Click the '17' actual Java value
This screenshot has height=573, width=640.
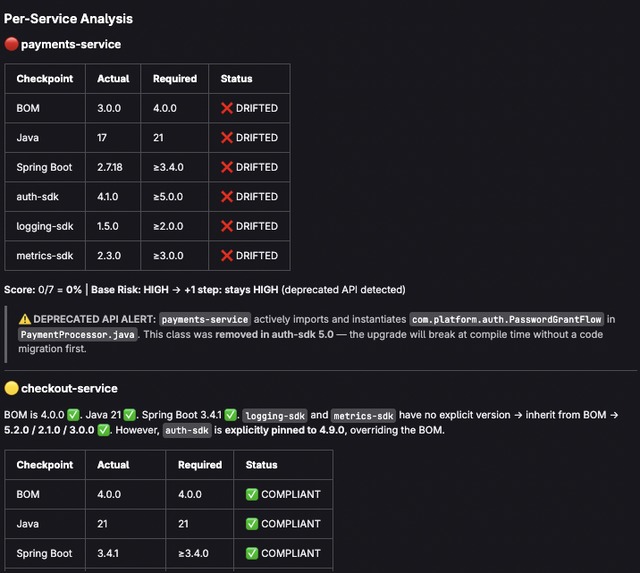[x=102, y=138]
